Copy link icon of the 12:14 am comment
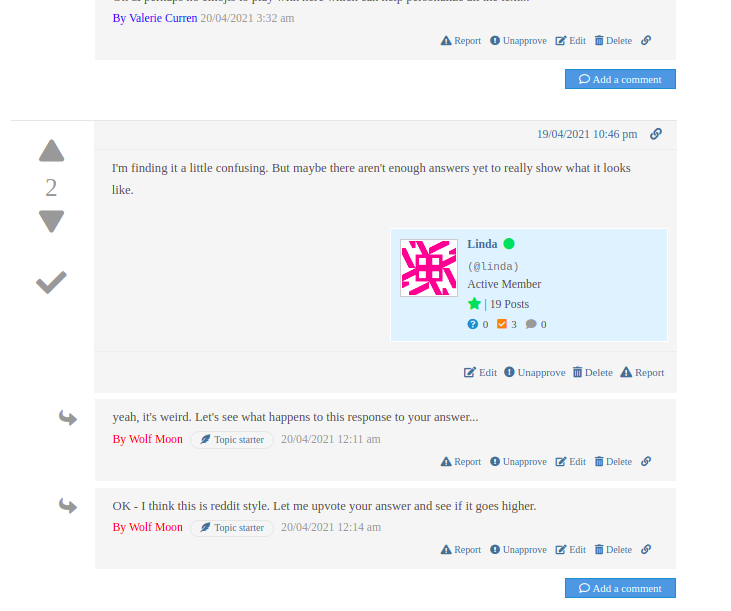The image size is (731, 611). [x=646, y=549]
